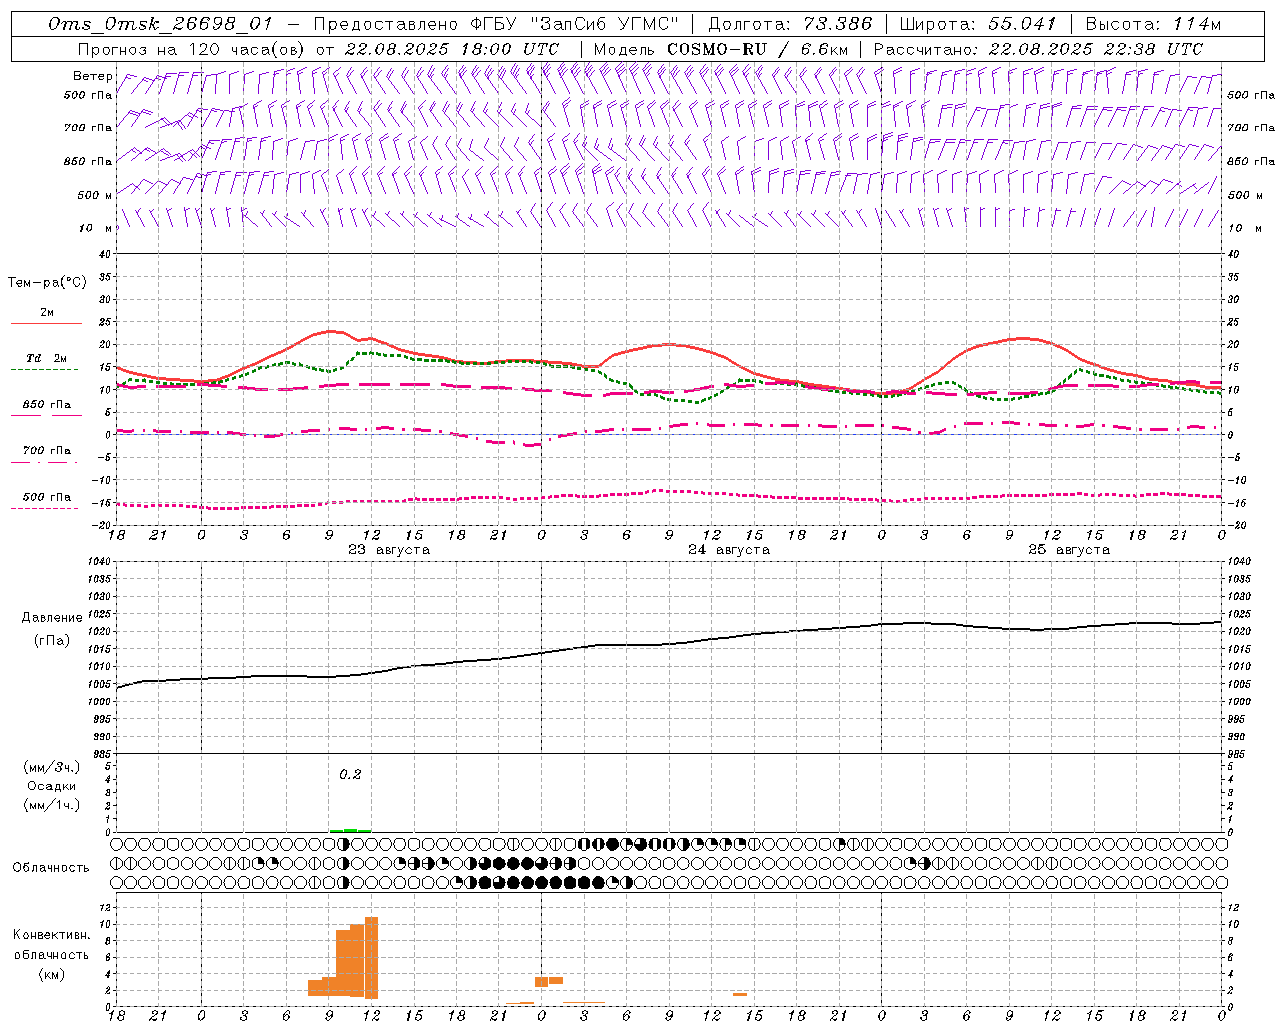This screenshot has height=1024, width=1280.
Task: Click the green precipitation bar below 0.2
Action: pyautogui.click(x=350, y=830)
